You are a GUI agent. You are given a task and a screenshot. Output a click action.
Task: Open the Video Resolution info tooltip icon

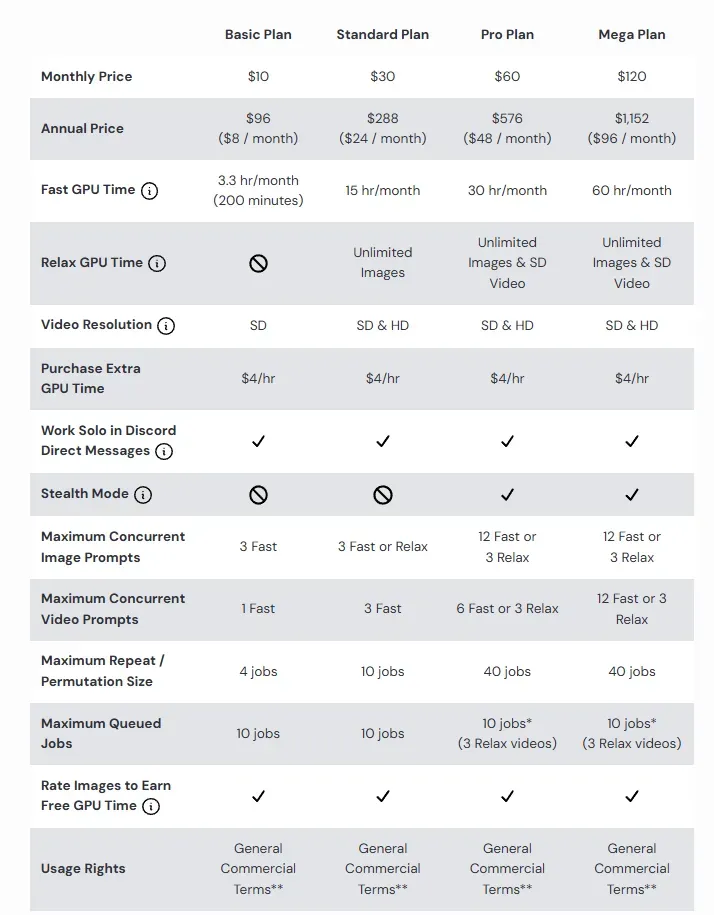pos(166,325)
